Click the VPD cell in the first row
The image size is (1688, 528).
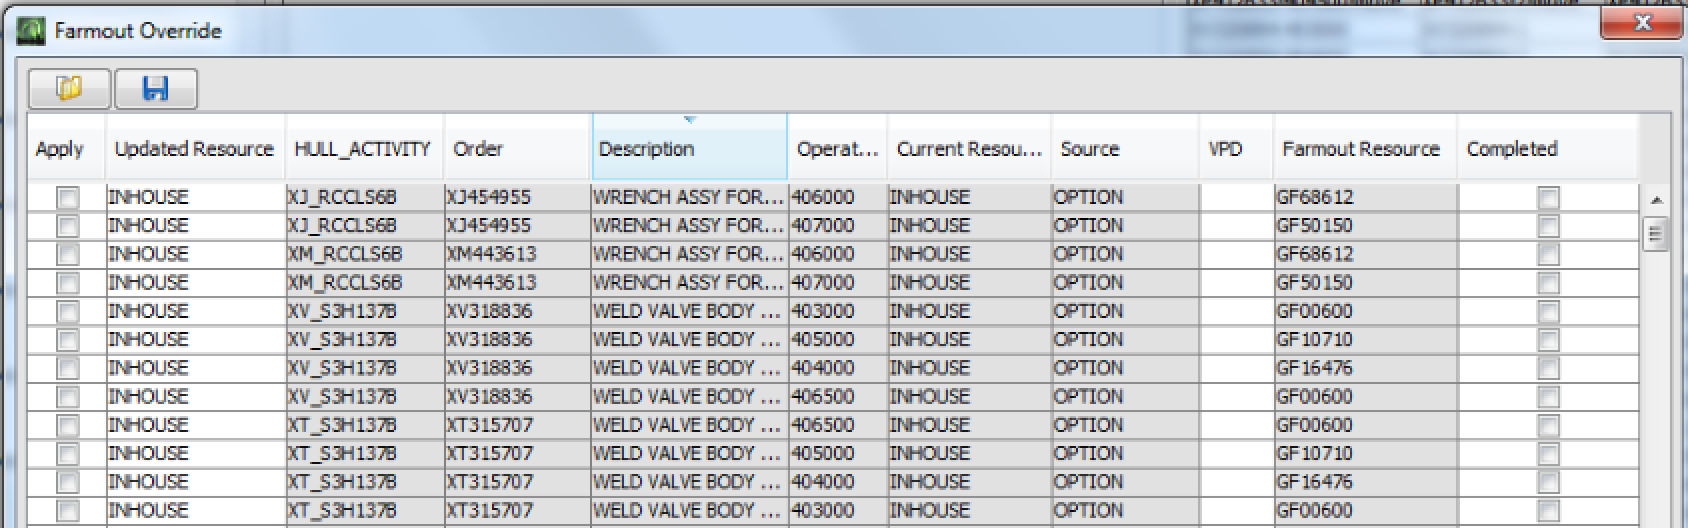pos(1236,198)
